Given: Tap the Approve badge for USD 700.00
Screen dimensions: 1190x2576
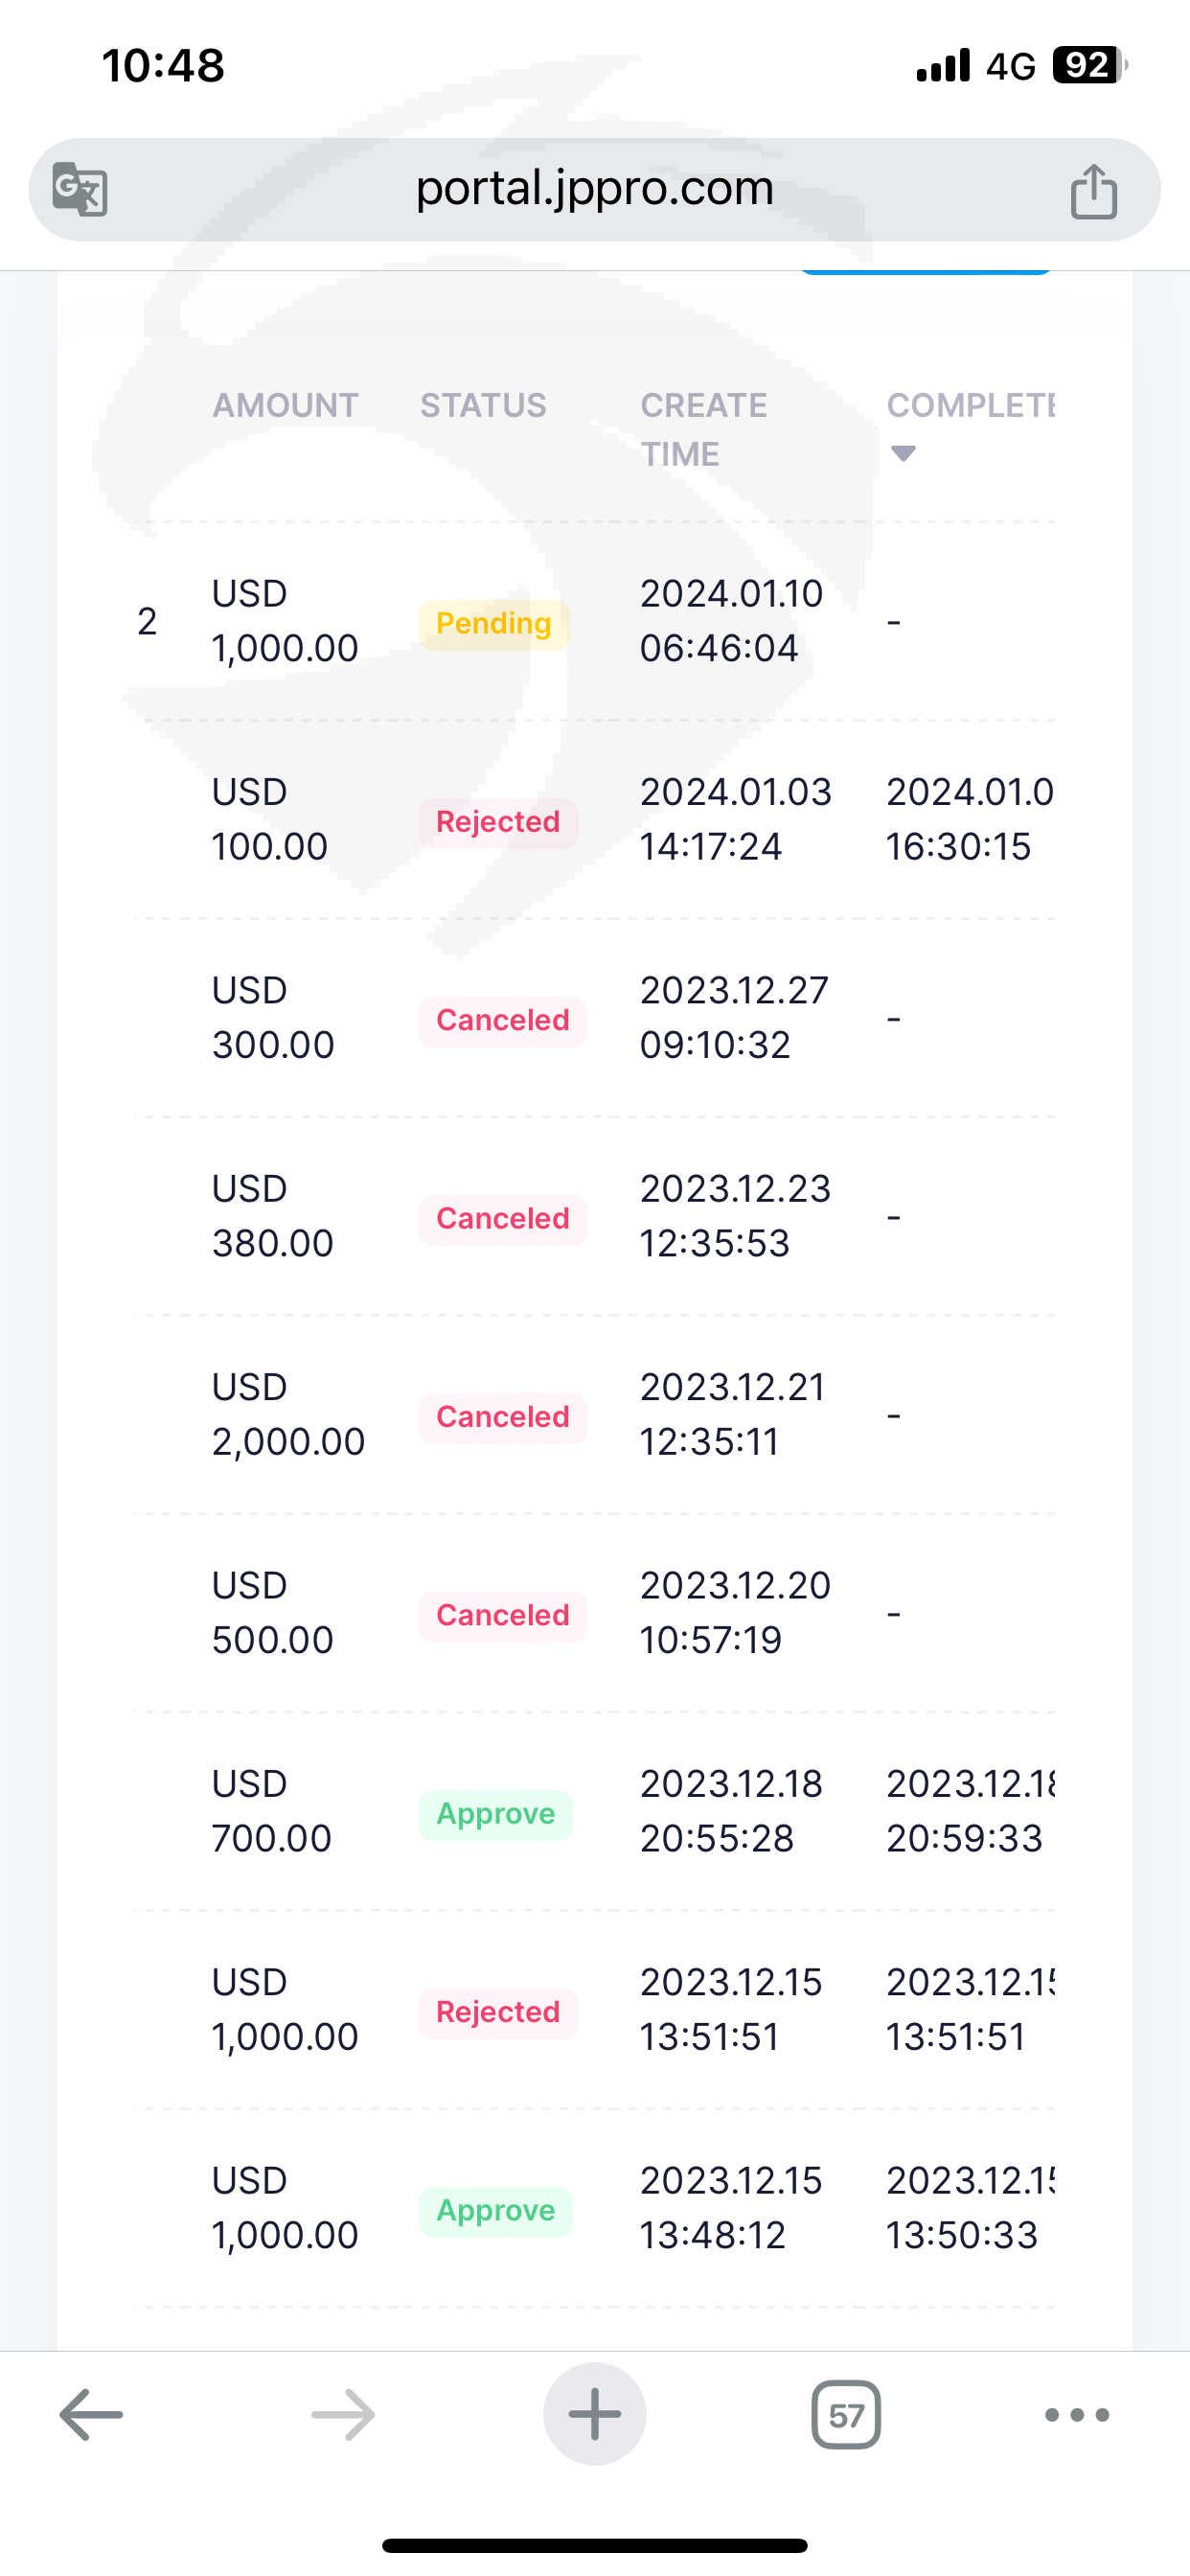Looking at the screenshot, I should pos(496,1814).
